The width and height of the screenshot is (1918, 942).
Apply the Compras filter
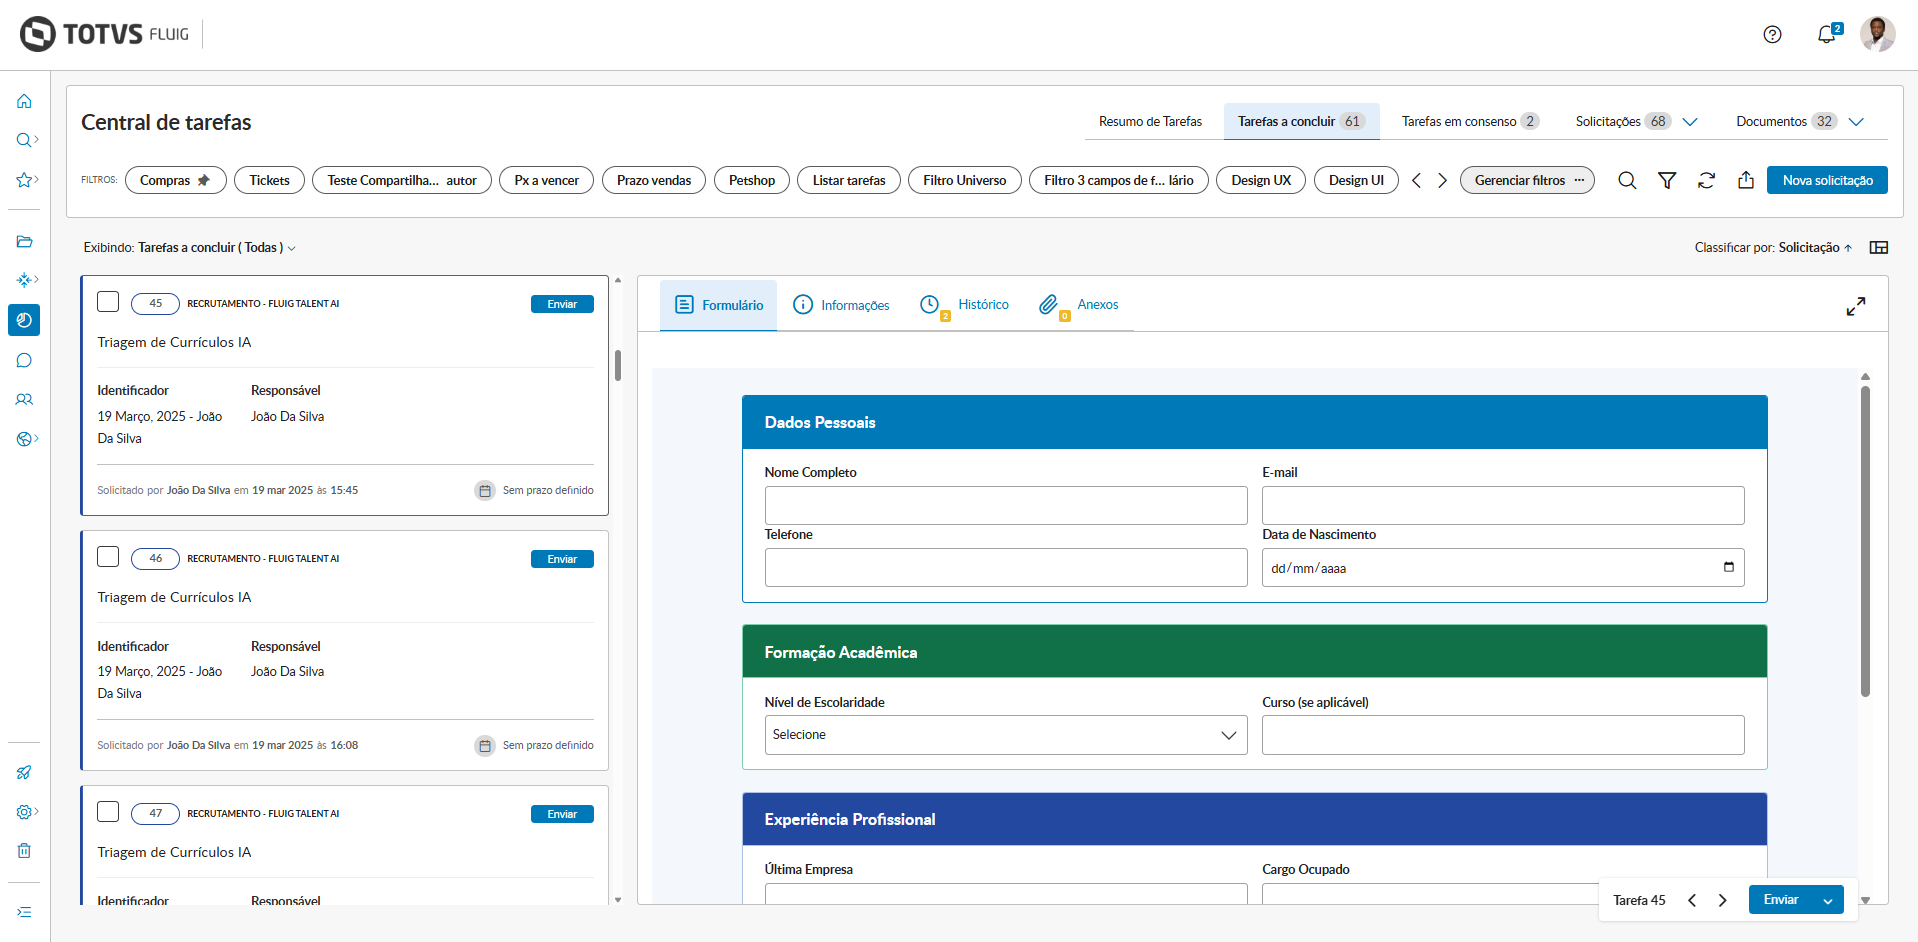(x=176, y=180)
